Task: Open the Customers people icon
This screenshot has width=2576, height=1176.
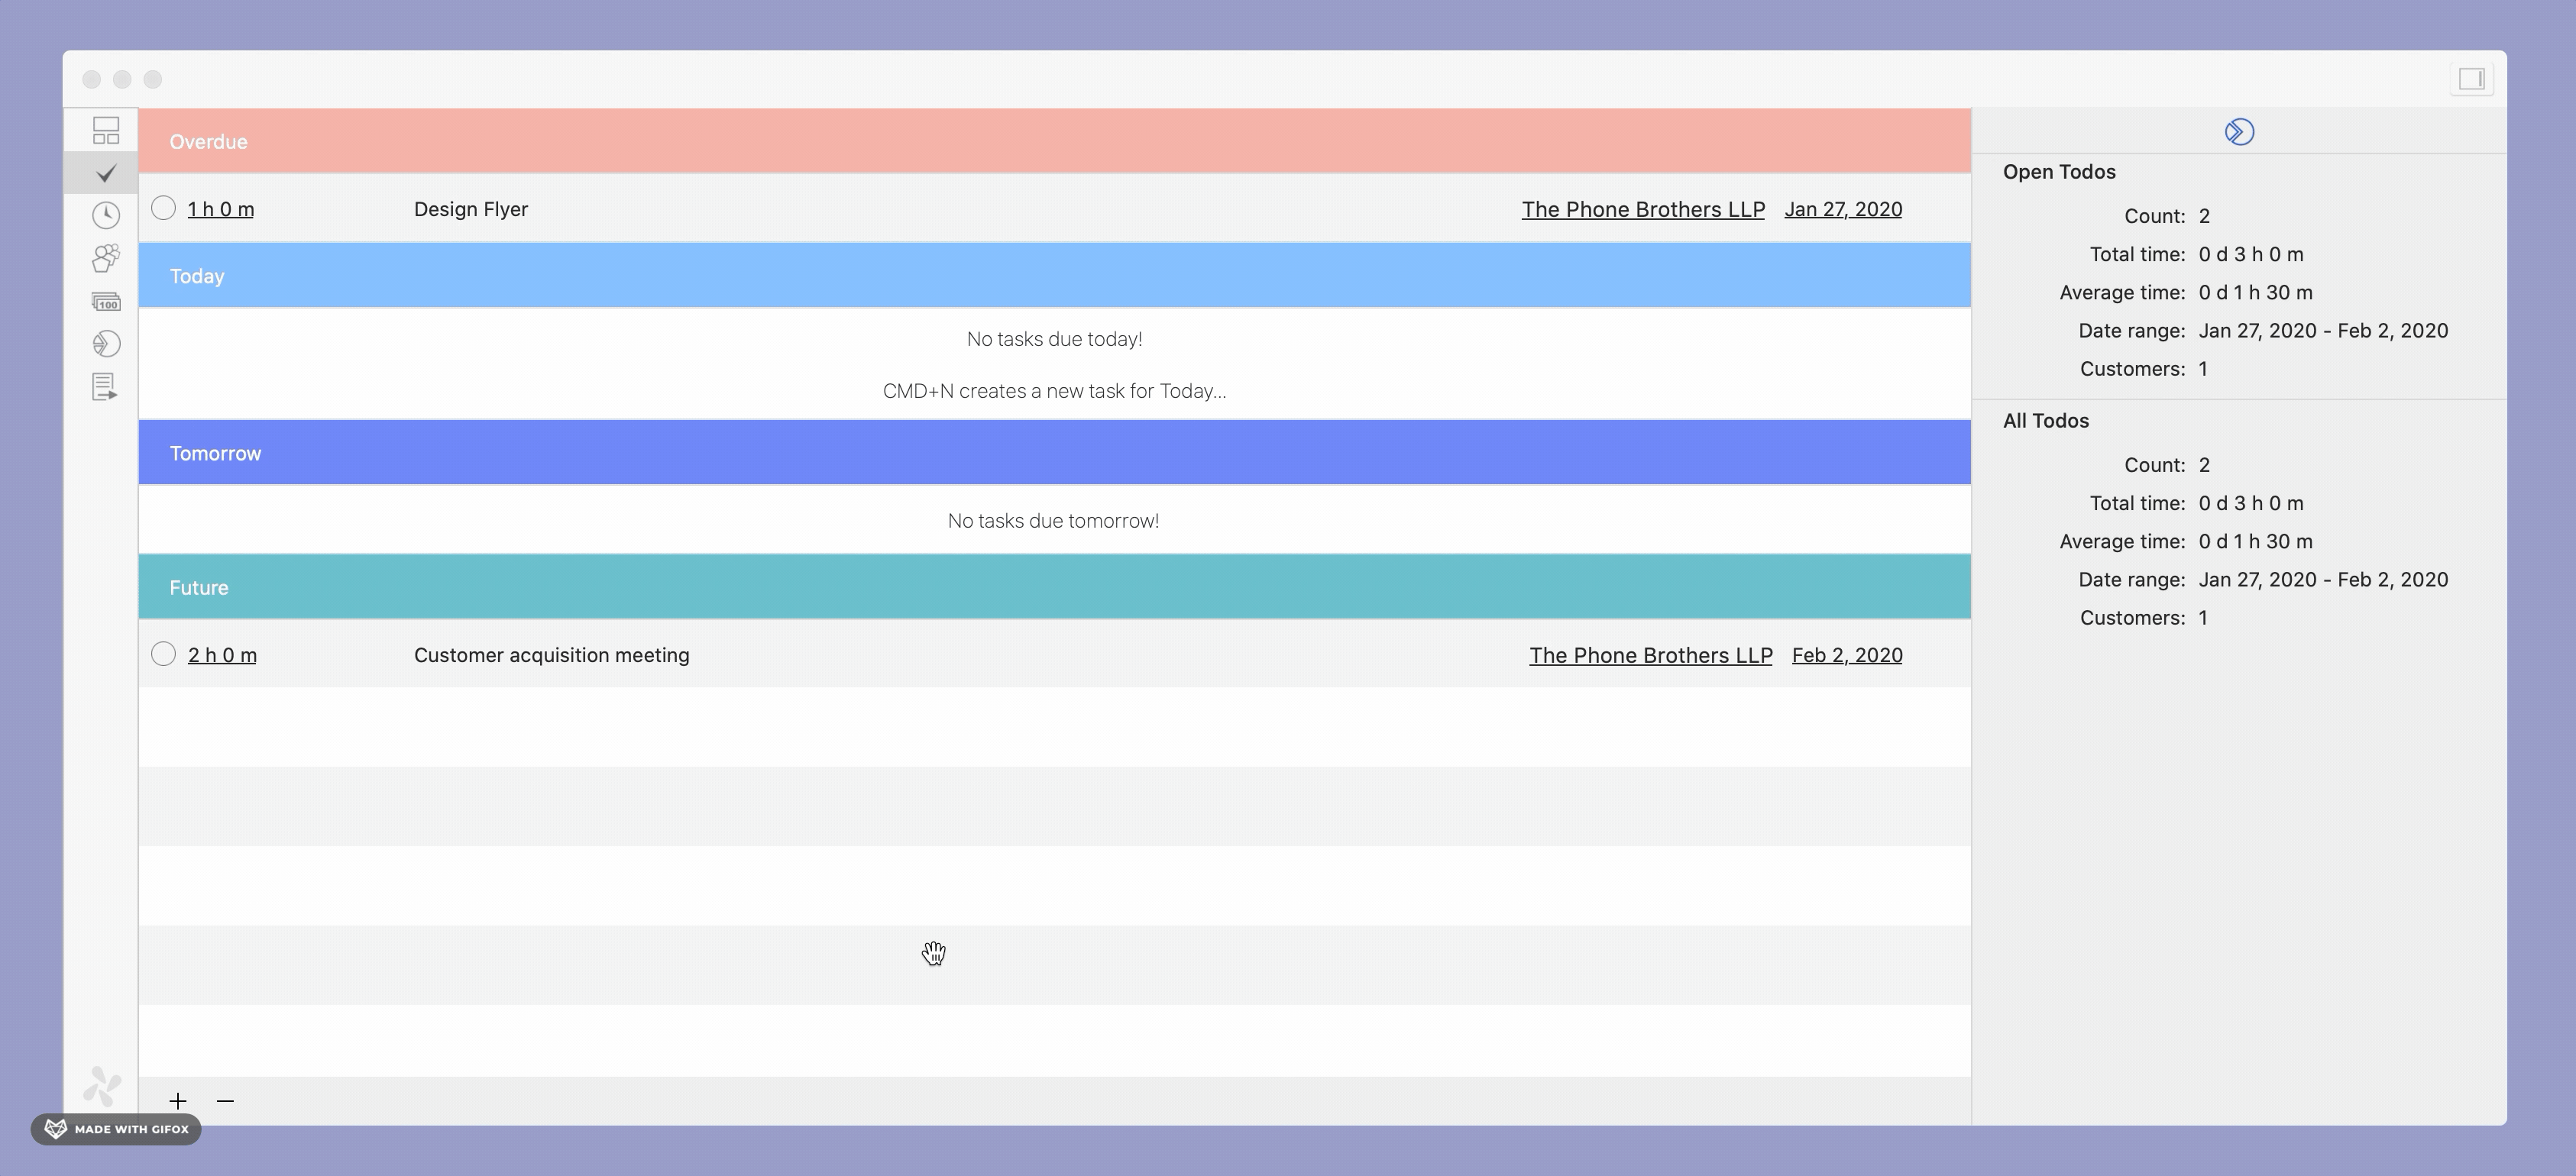Action: coord(106,258)
